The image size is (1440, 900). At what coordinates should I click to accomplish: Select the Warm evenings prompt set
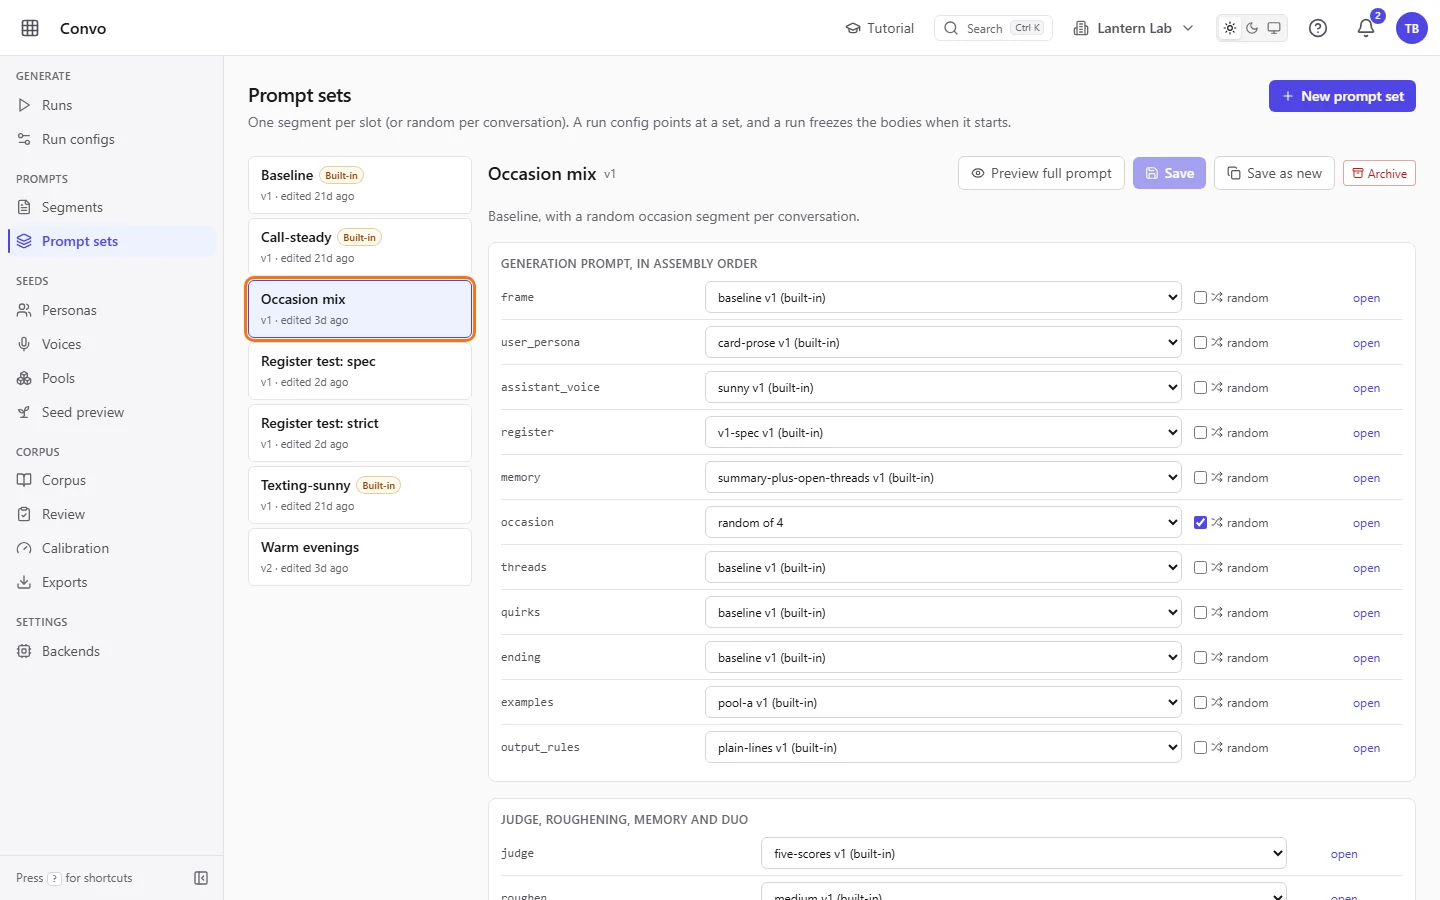360,557
